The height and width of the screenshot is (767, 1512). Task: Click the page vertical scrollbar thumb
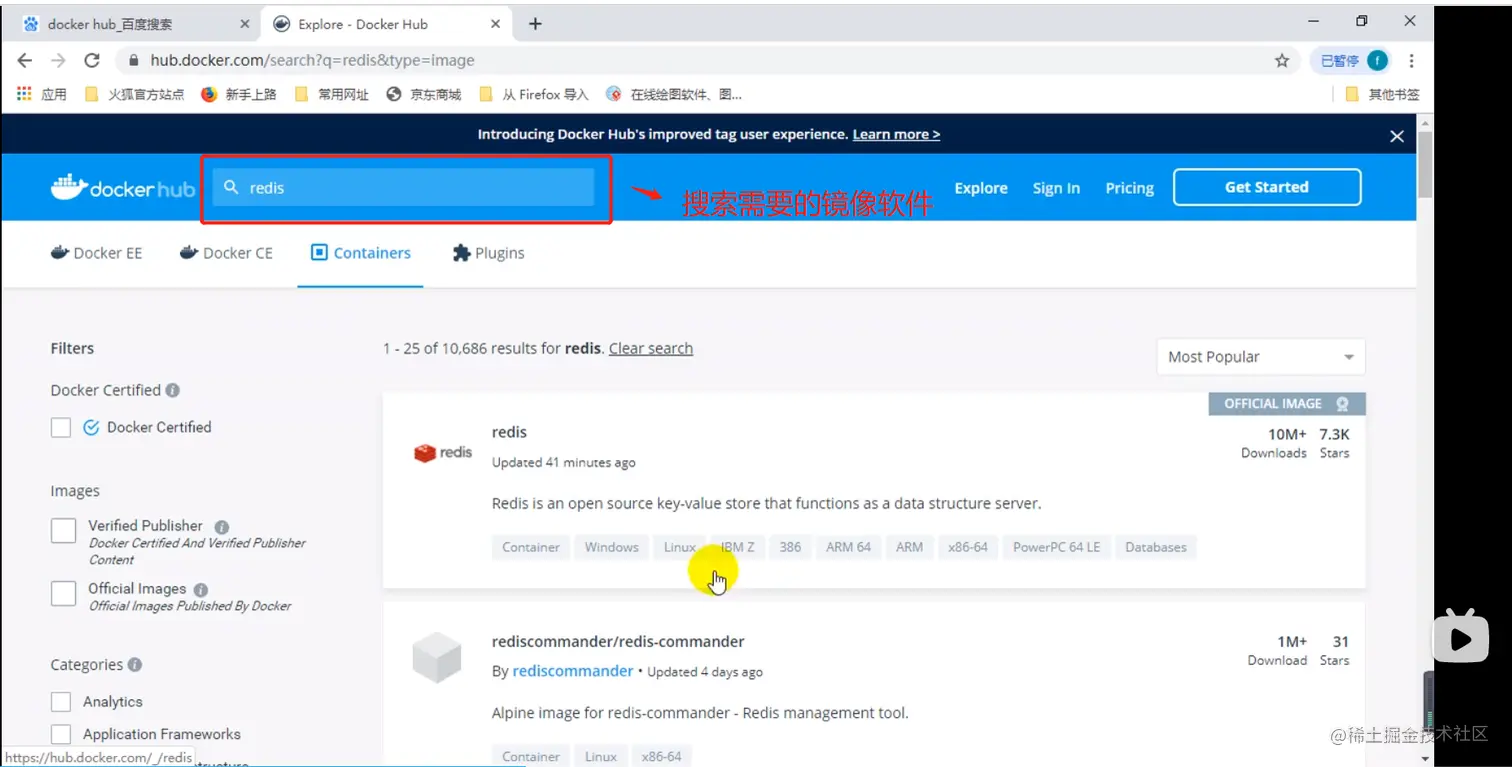(x=1424, y=165)
